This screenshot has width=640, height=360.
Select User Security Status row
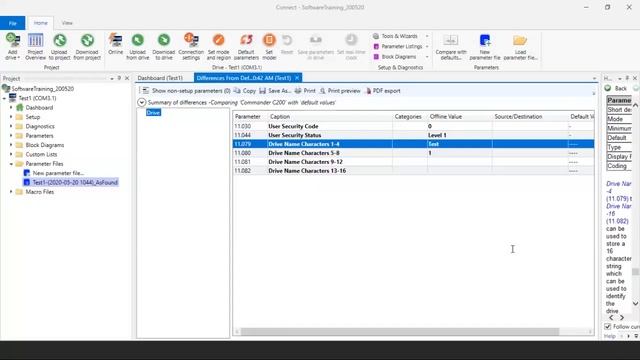pos(413,135)
